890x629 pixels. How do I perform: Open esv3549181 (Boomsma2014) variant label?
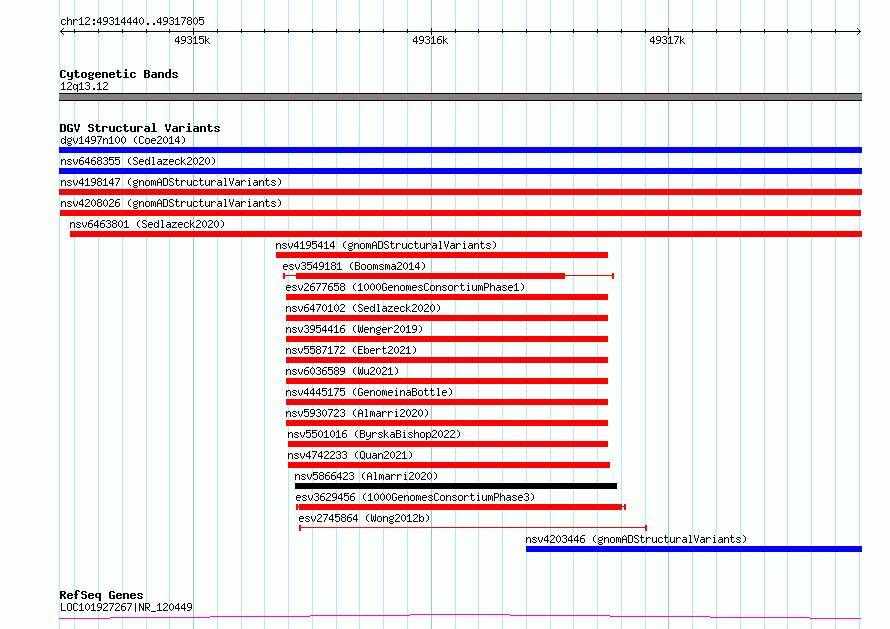354,266
